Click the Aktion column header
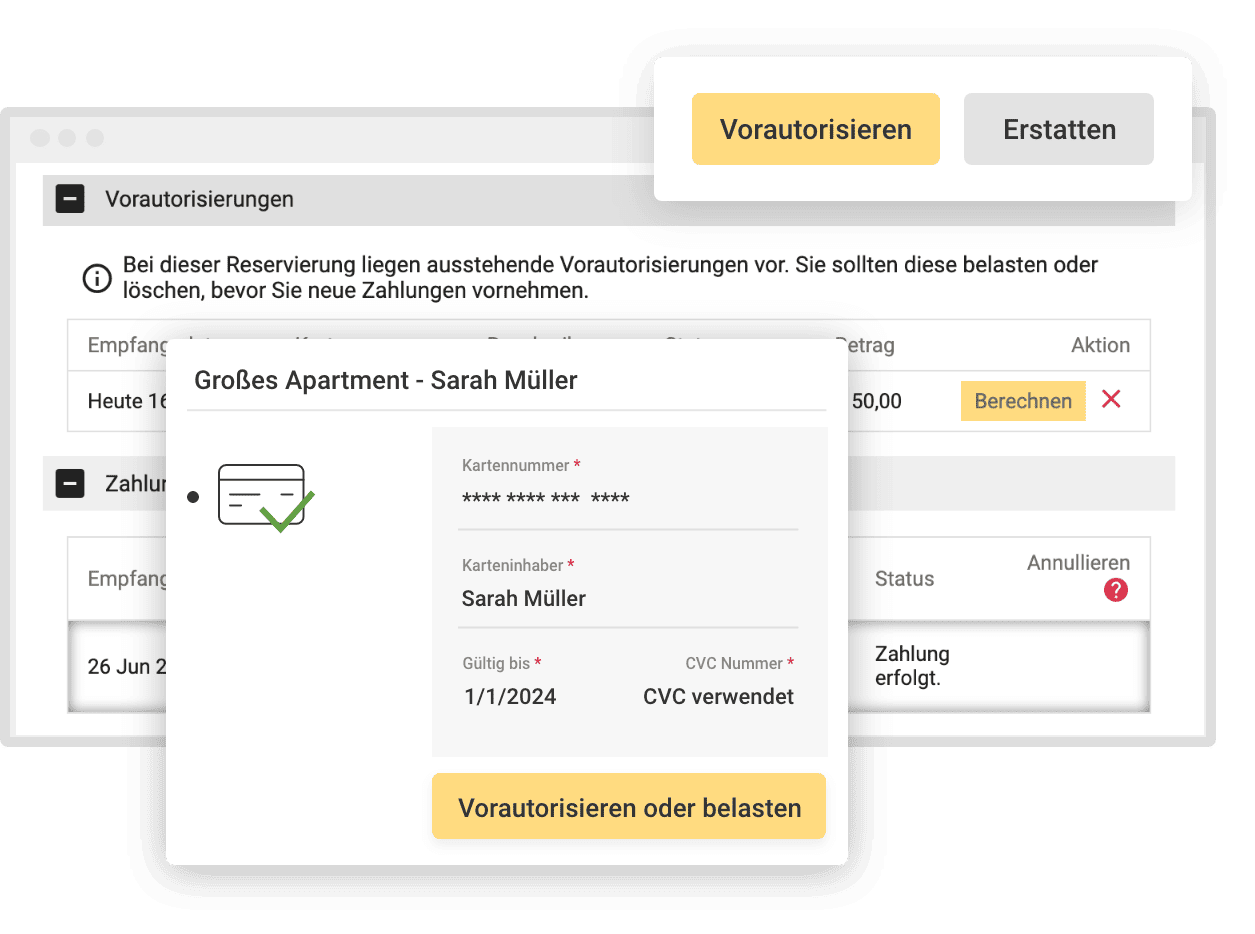 [x=1100, y=345]
